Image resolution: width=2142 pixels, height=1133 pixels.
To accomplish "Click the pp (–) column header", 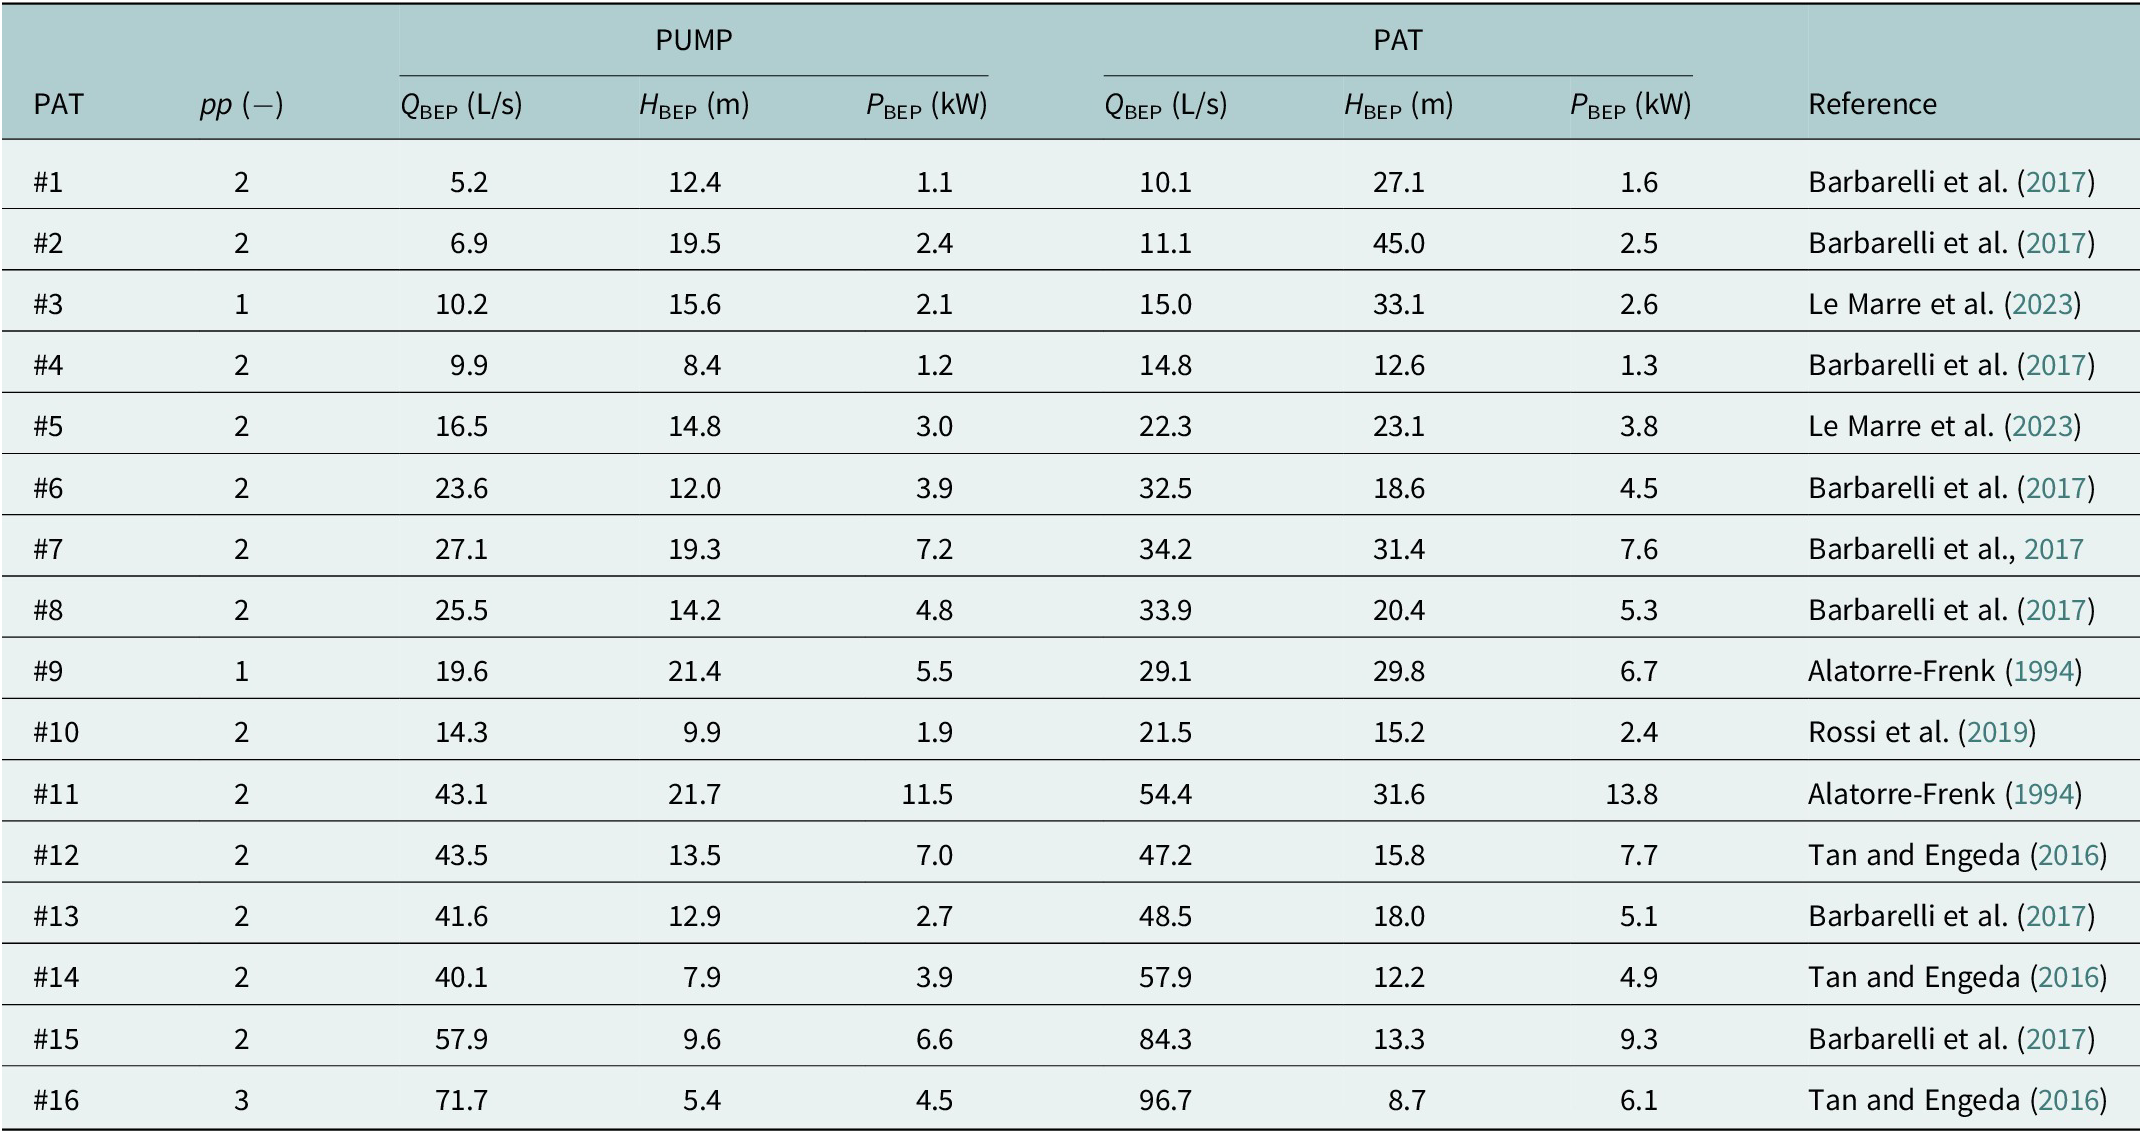I will click(x=241, y=104).
